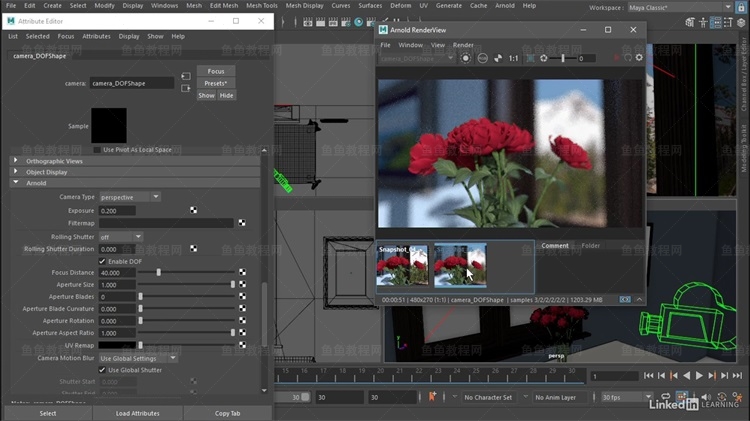Open the Attributes menu in Attribute Editor
750x421 pixels.
tap(96, 36)
